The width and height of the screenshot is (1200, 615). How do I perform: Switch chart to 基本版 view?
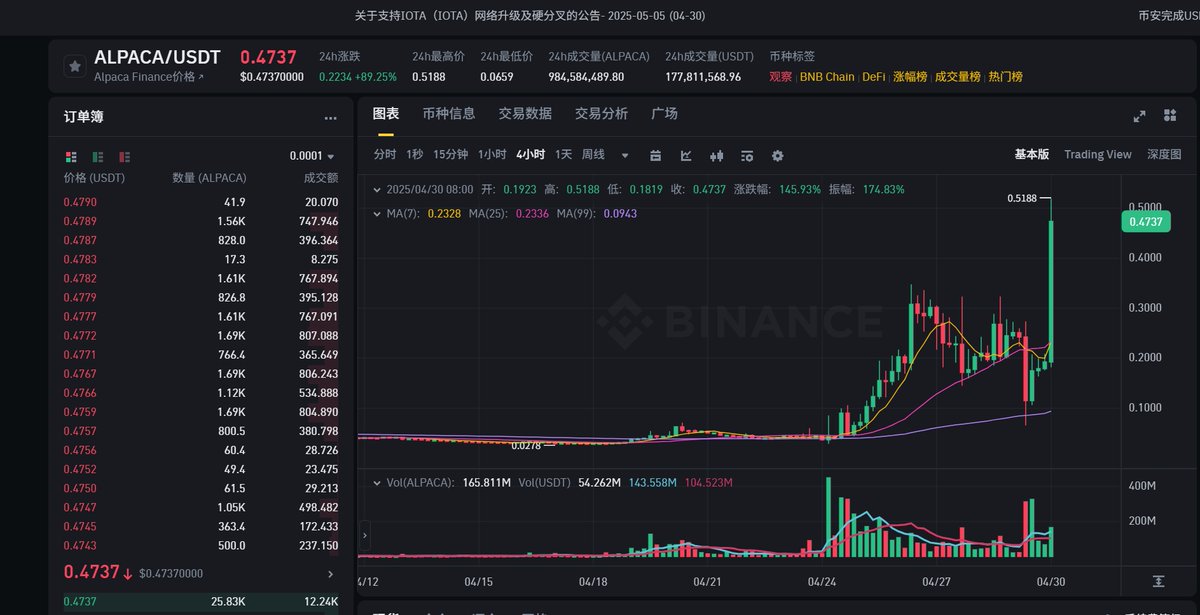click(x=1032, y=155)
